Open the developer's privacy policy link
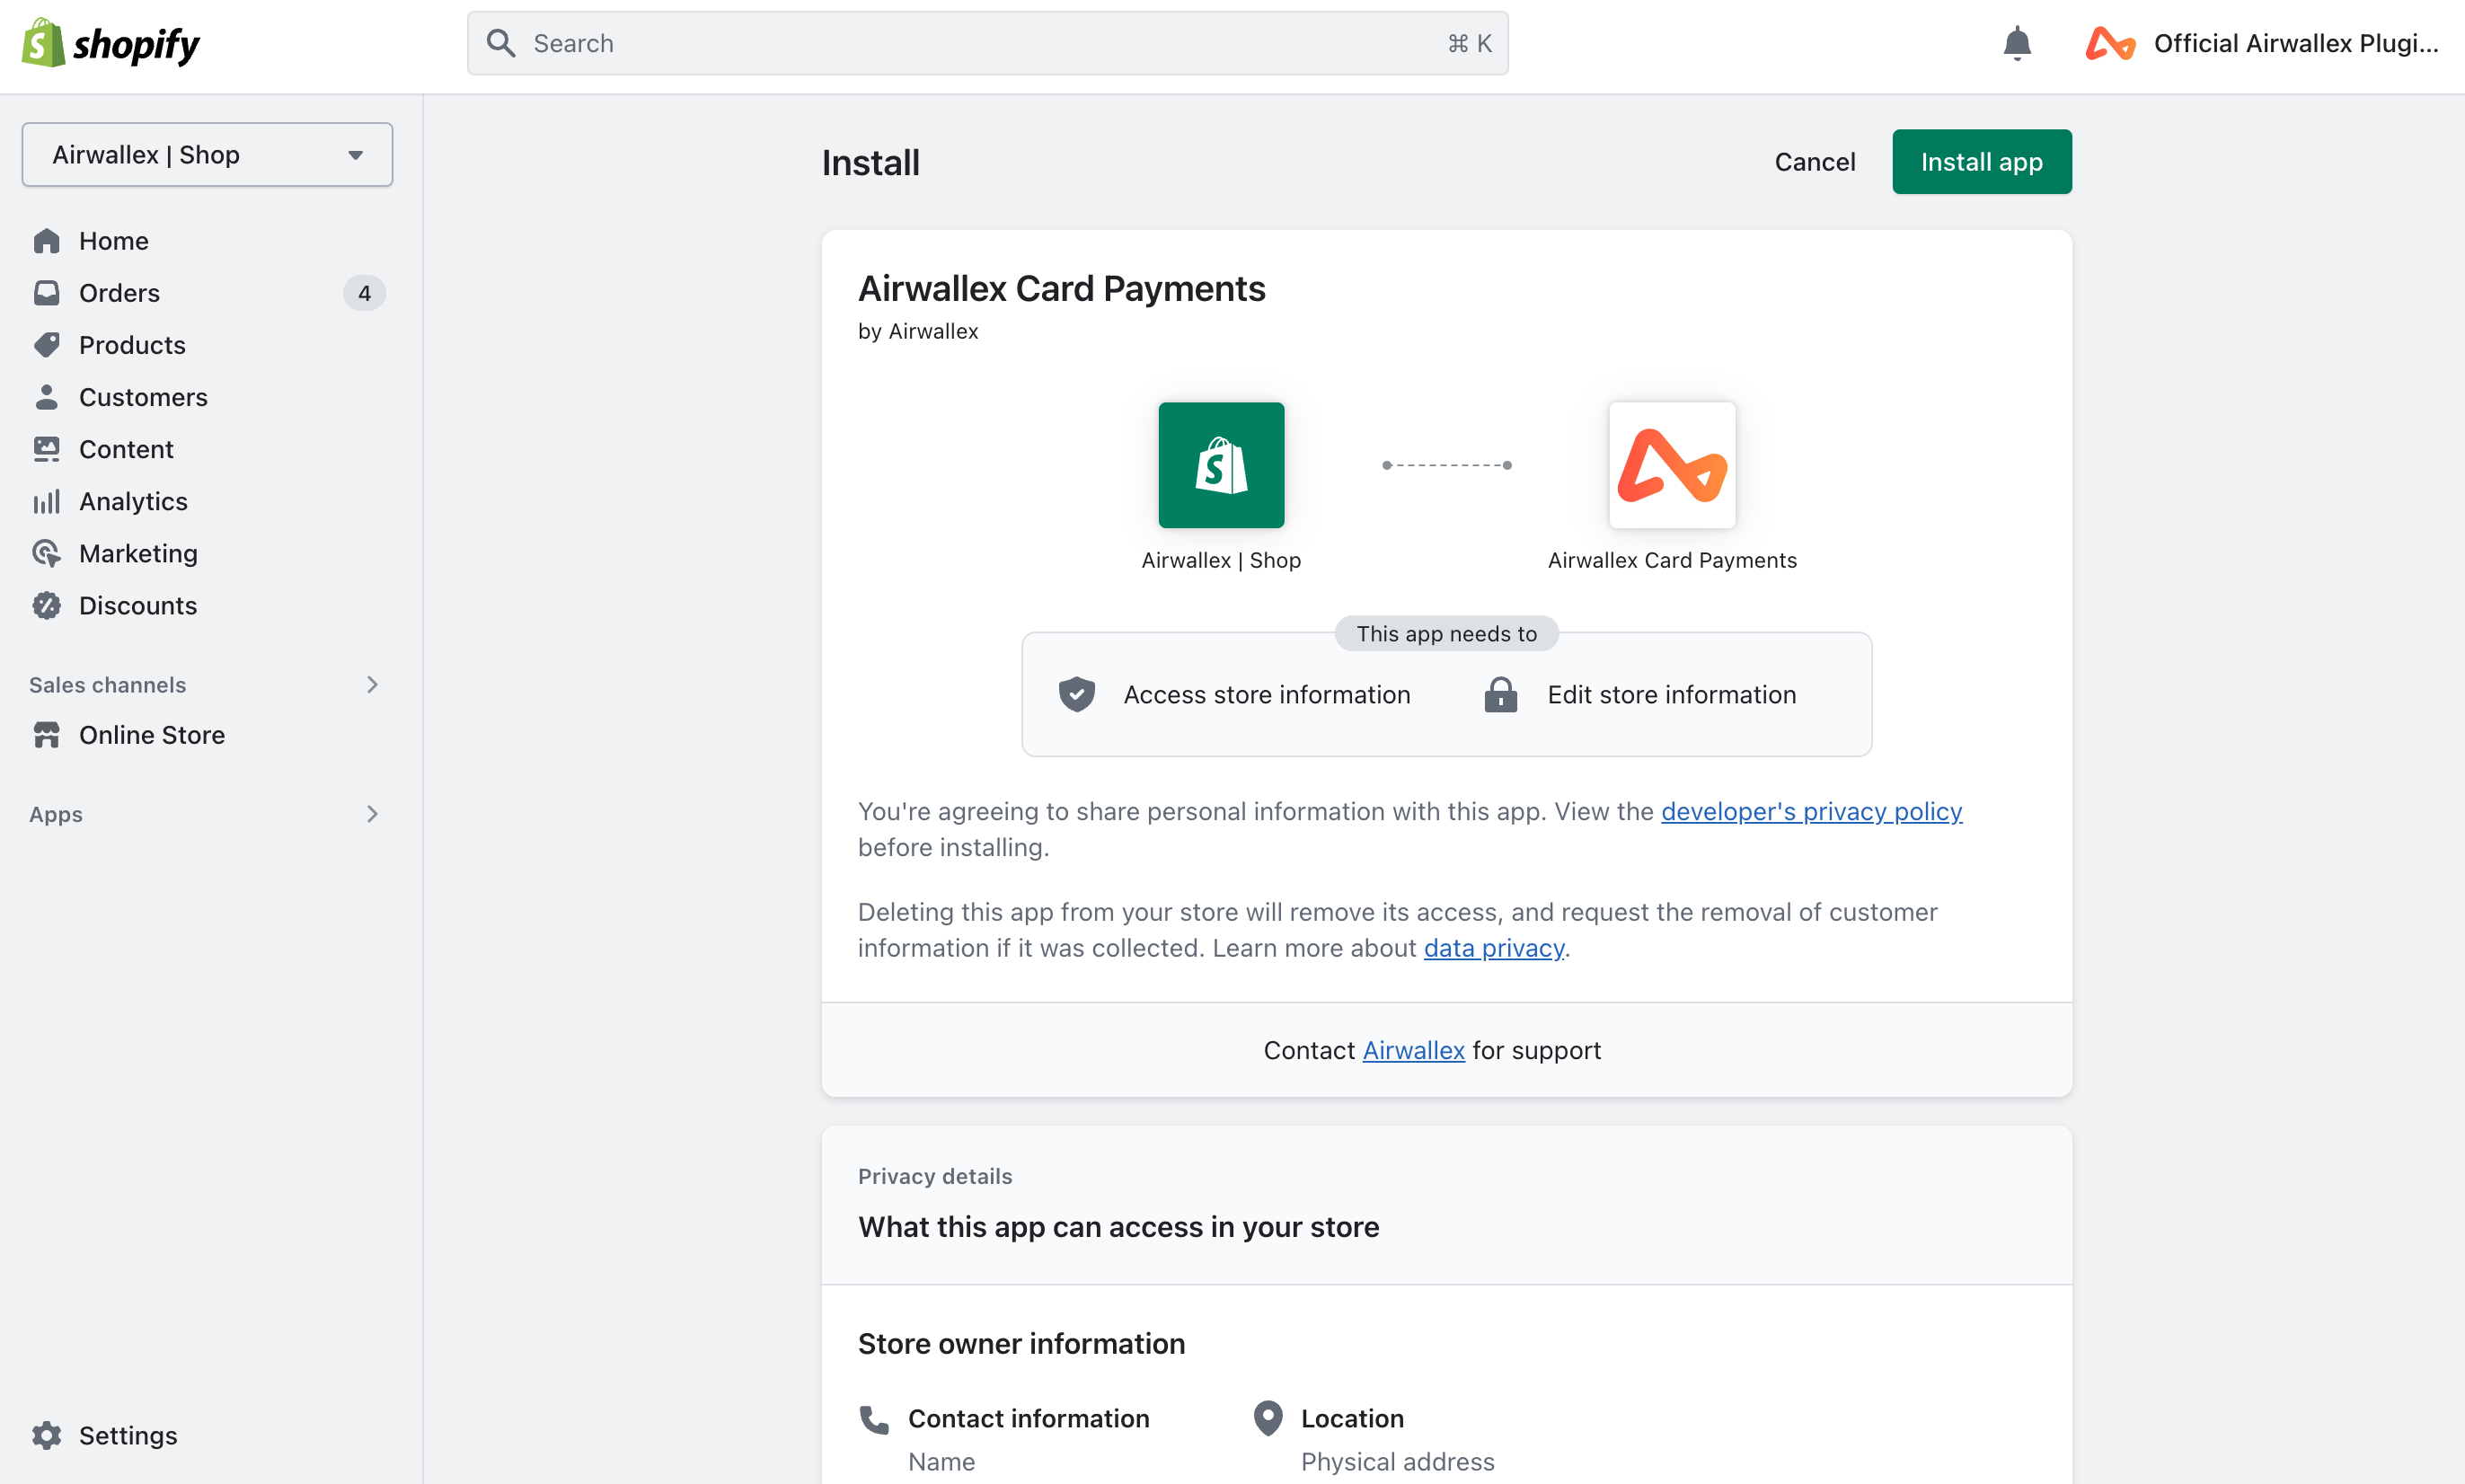This screenshot has height=1484, width=2465. point(1811,811)
